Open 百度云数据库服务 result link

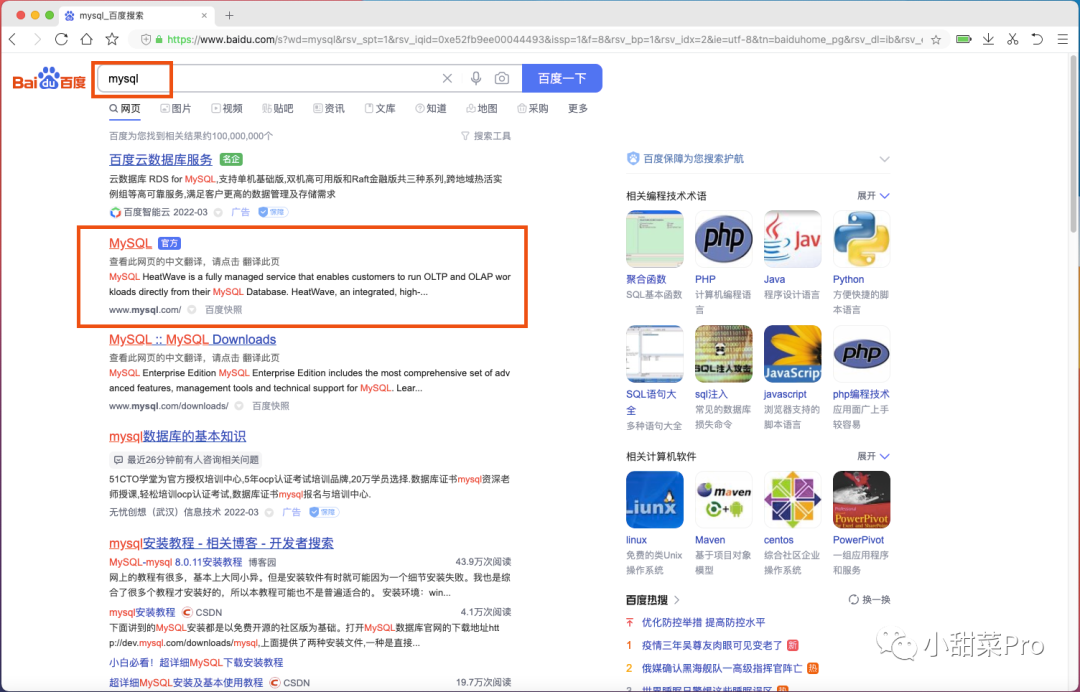pos(160,159)
